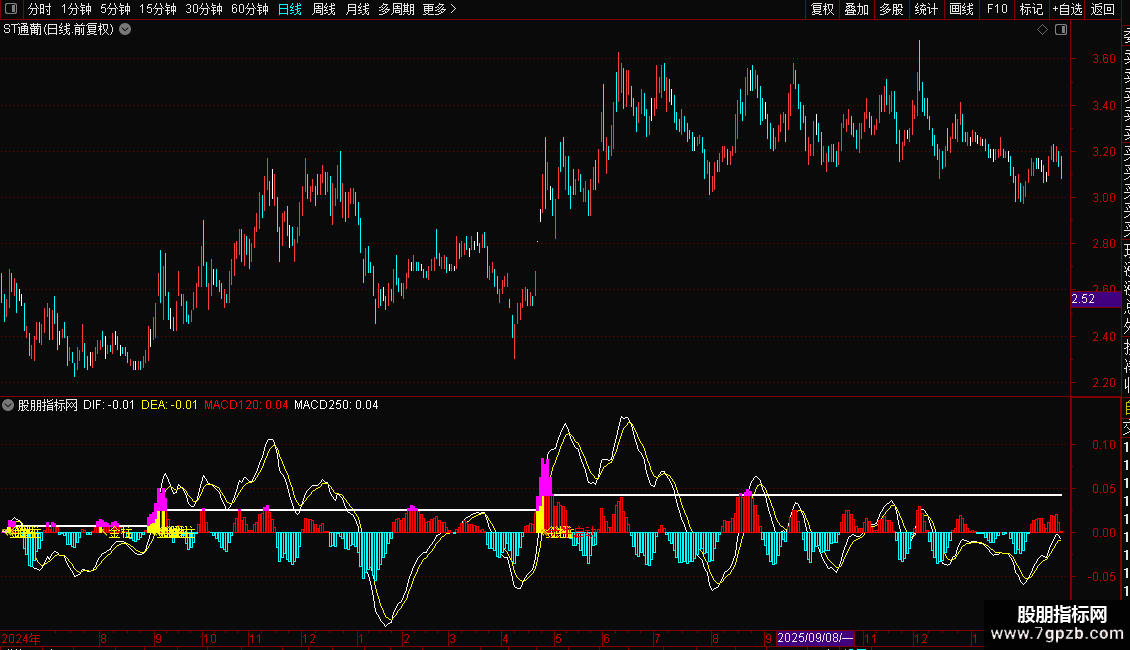1130x650 pixels.
Task: Open F10 company information
Action: (x=997, y=9)
